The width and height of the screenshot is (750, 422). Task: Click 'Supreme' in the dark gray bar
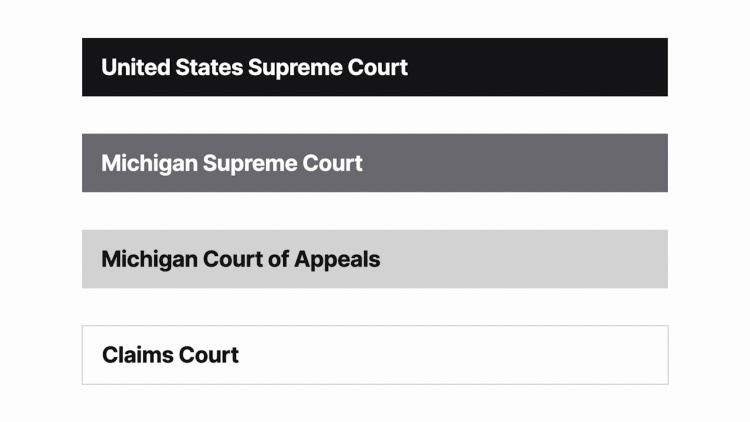pyautogui.click(x=250, y=165)
